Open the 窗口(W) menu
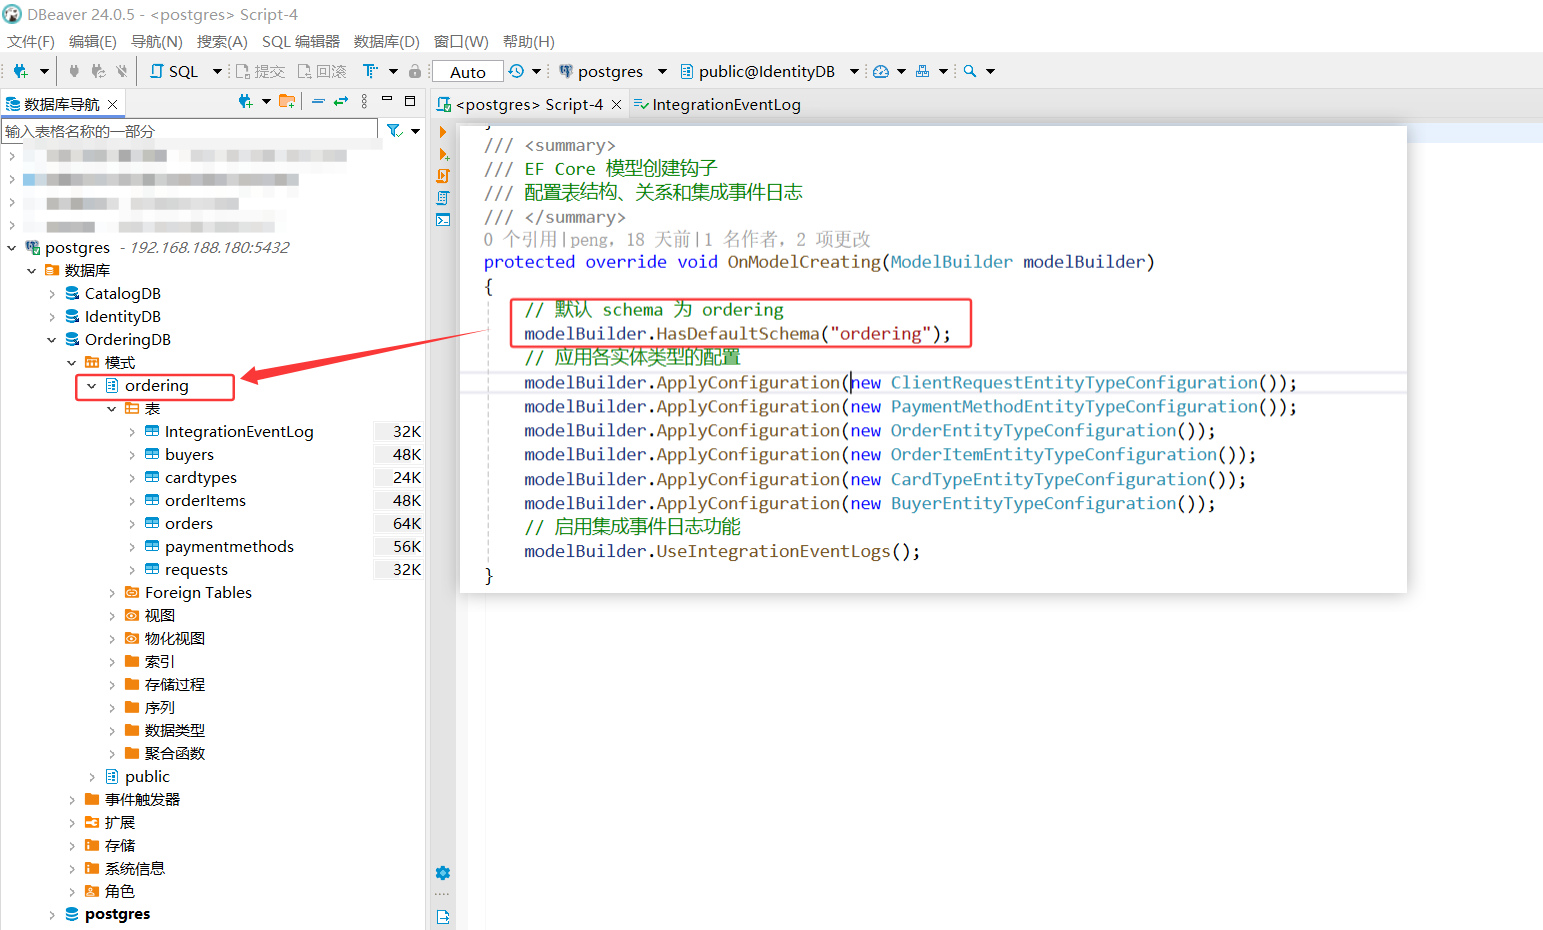The width and height of the screenshot is (1543, 930). click(461, 41)
